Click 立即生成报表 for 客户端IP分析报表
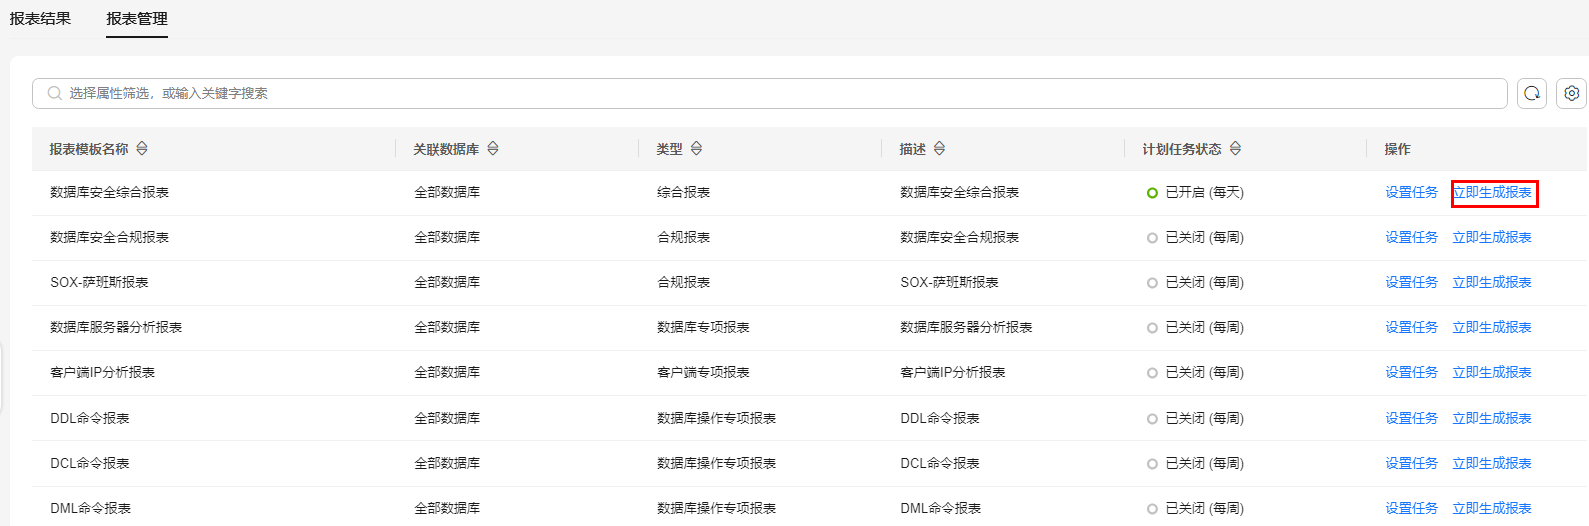1589x526 pixels. pyautogui.click(x=1492, y=372)
